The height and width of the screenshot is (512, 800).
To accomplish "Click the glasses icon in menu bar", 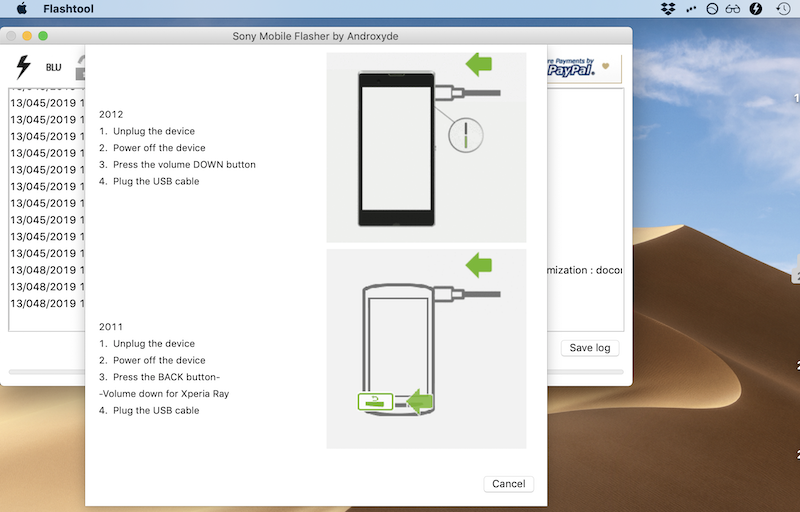I will 733,9.
